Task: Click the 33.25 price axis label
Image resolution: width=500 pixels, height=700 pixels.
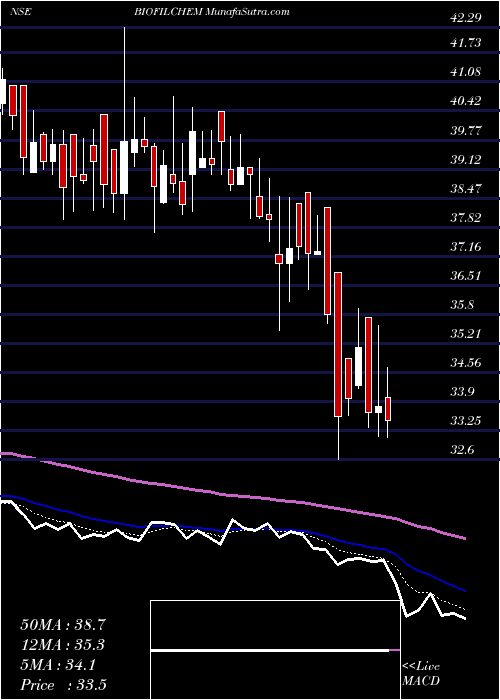Action: coord(466,421)
